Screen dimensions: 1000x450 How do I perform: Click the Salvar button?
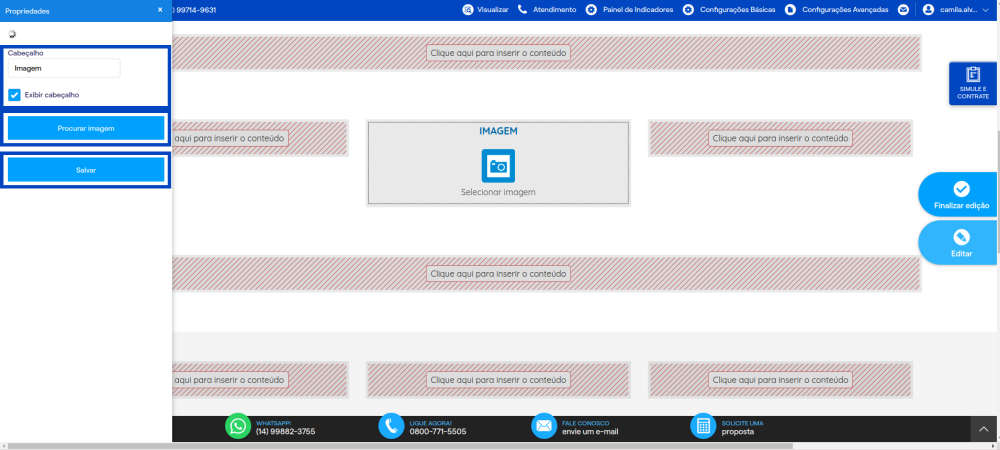86,170
